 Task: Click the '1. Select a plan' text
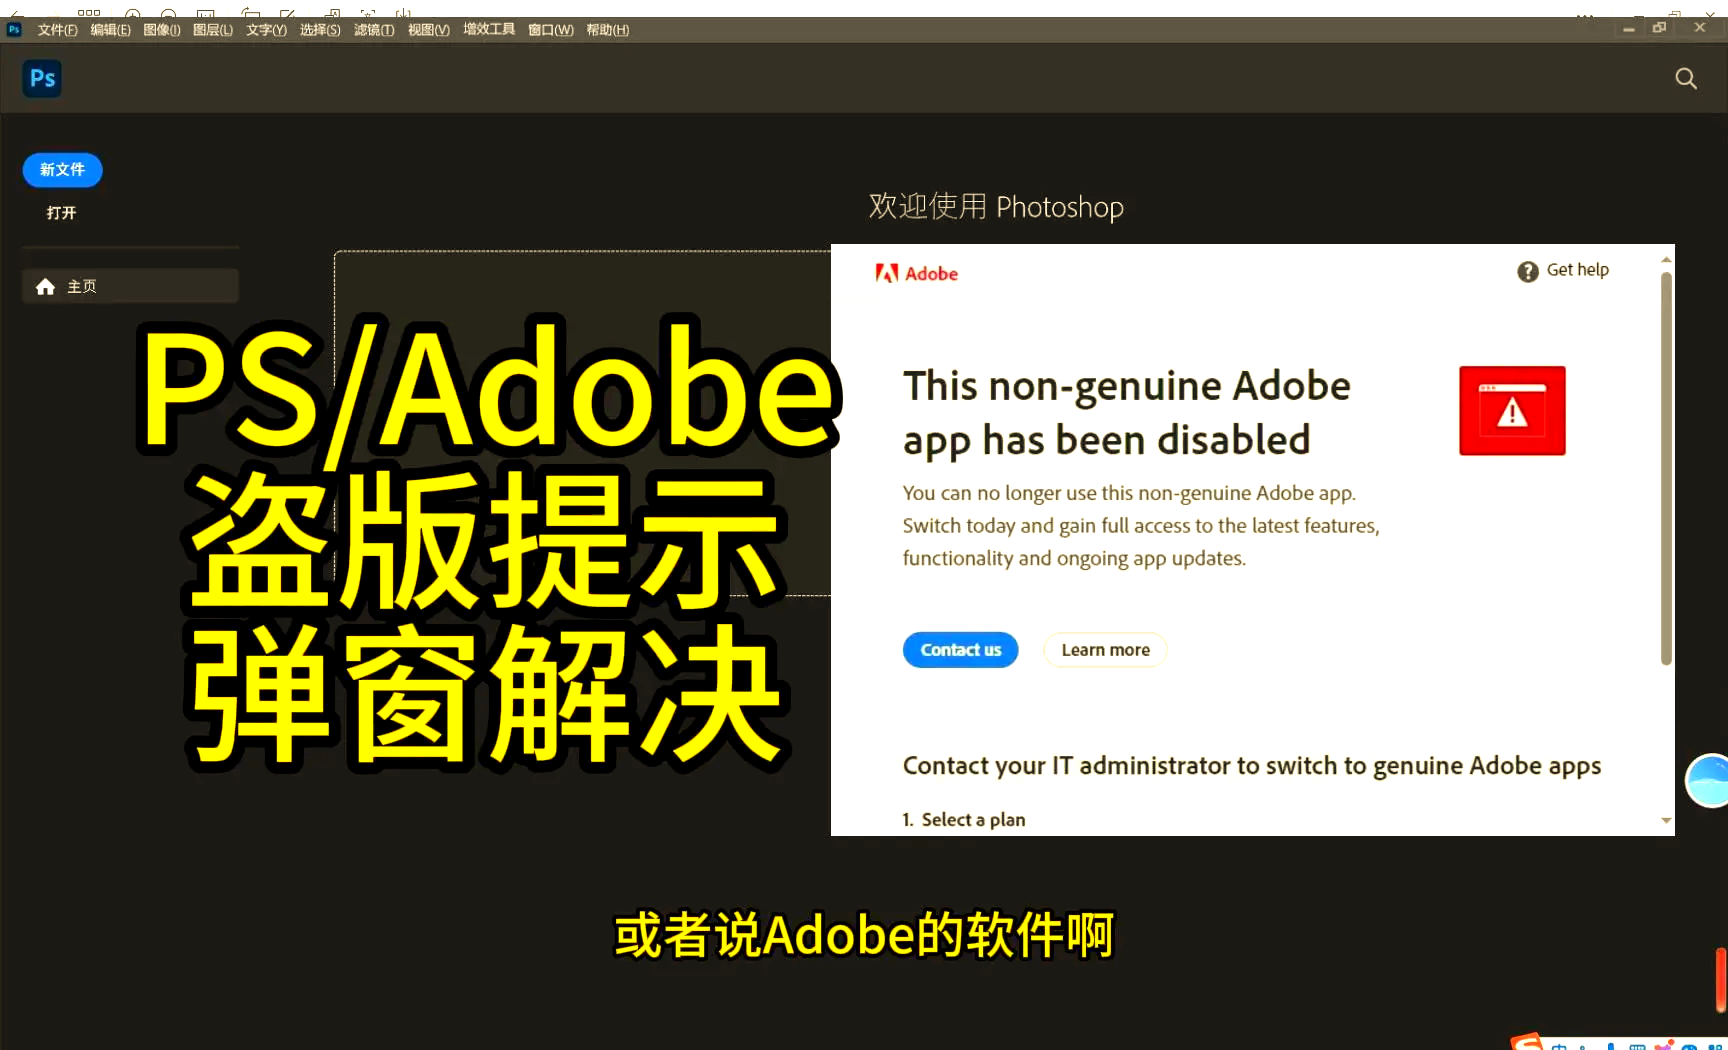(x=964, y=820)
